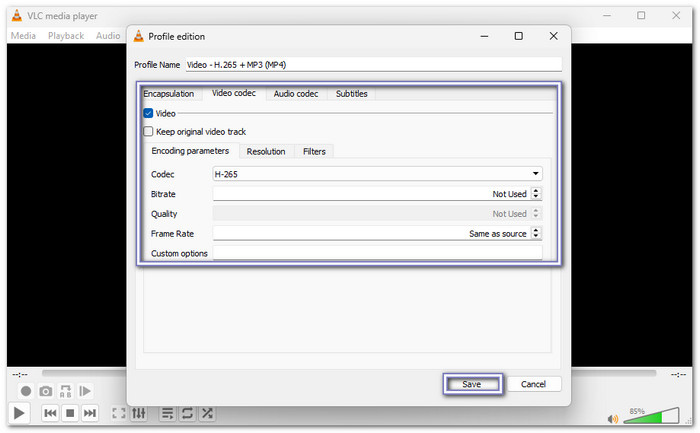
Task: Click the frame by frame icon
Action: (x=85, y=391)
